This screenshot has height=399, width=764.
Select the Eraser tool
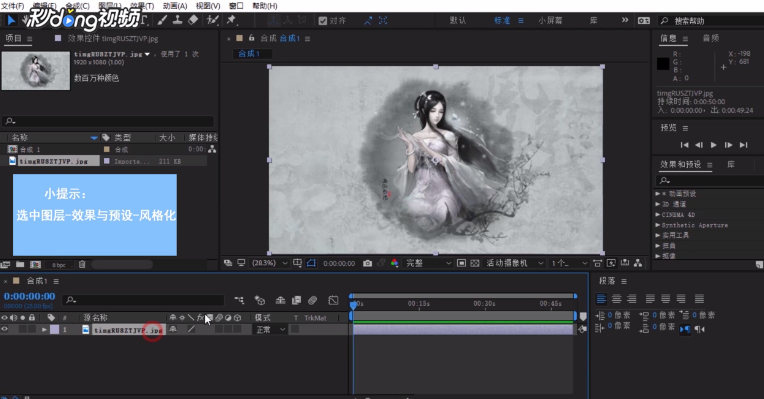tap(193, 20)
